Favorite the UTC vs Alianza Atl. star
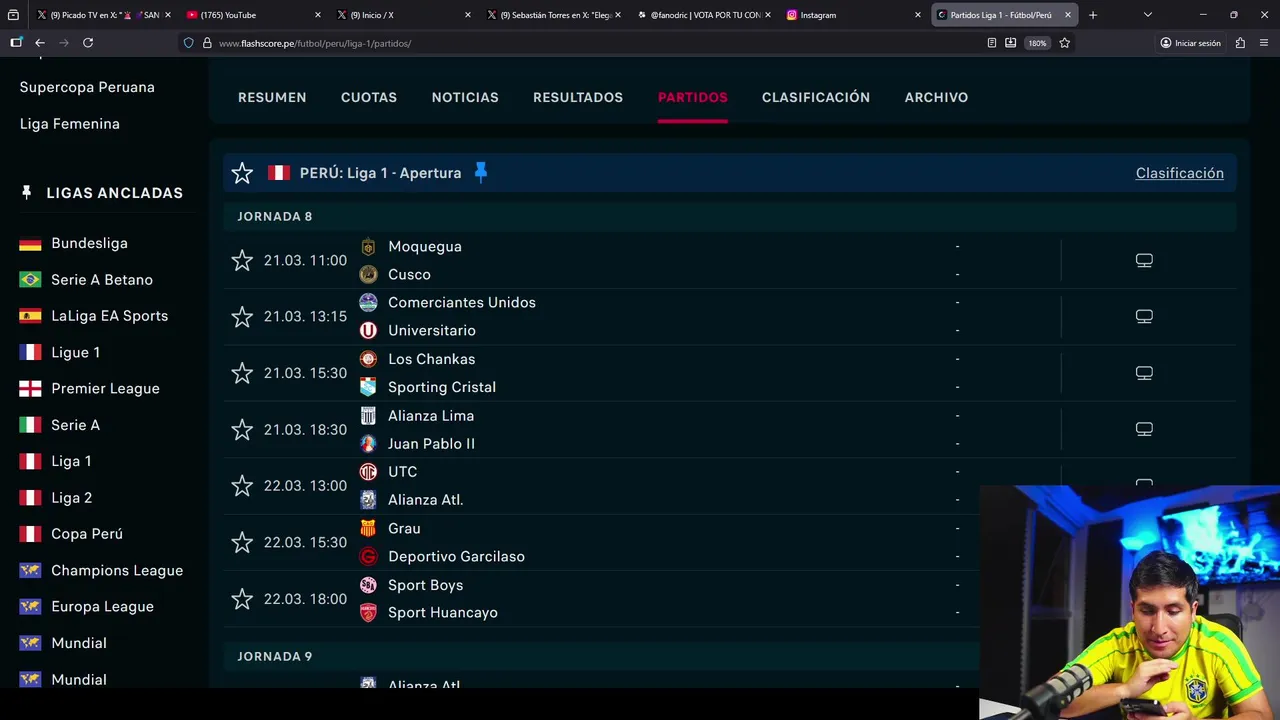The image size is (1280, 720). tap(242, 486)
